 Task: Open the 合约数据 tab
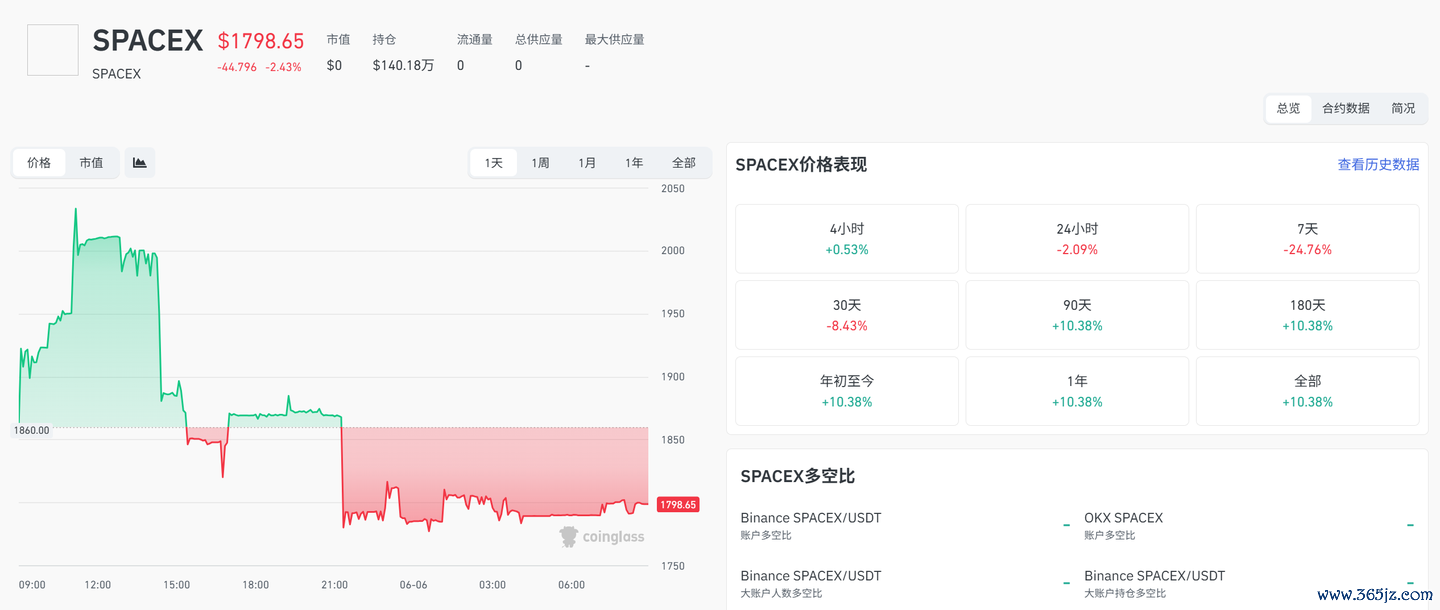pos(1346,109)
